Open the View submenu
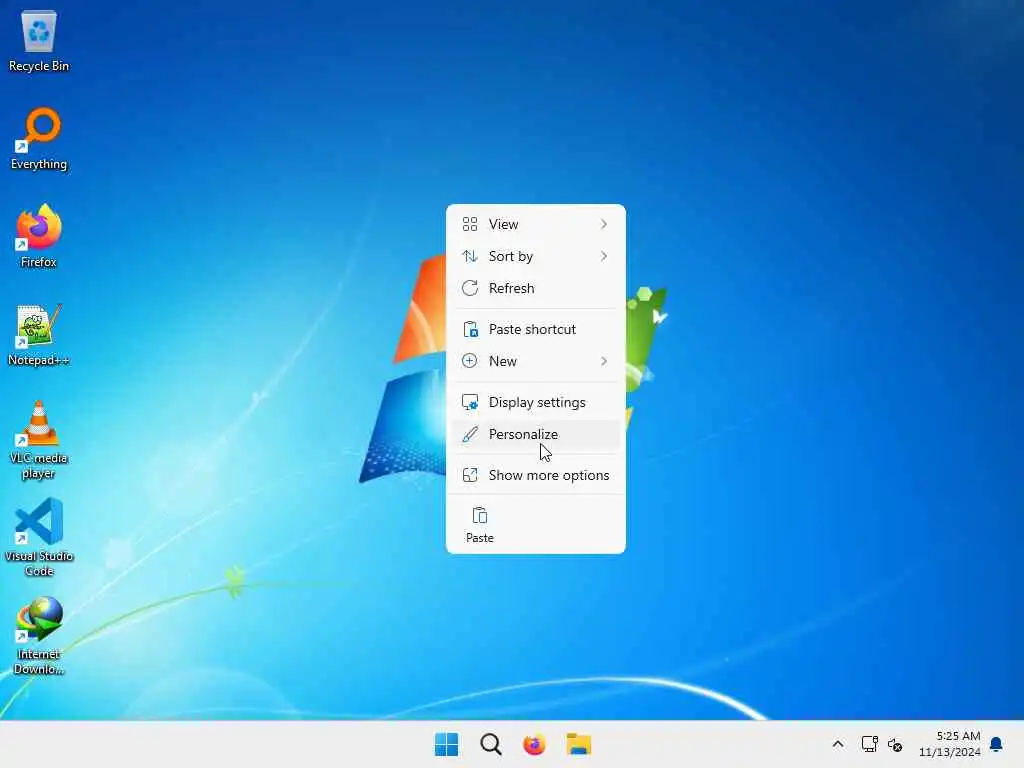This screenshot has width=1024, height=768. [536, 224]
